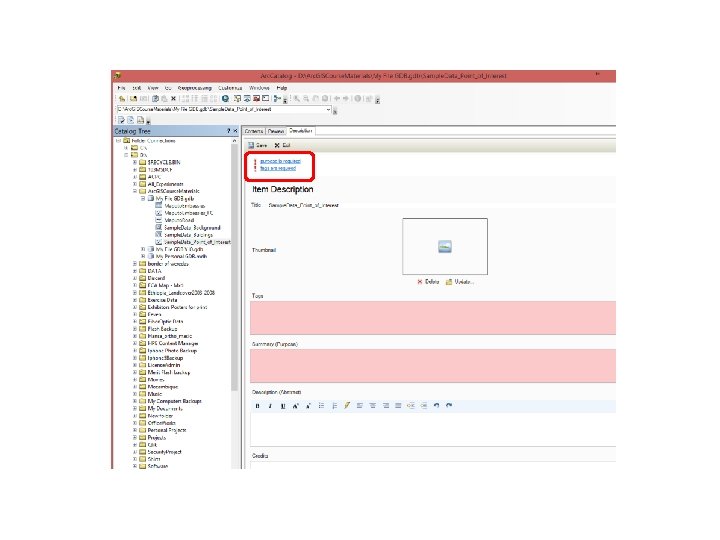Image resolution: width=720 pixels, height=540 pixels.
Task: Center-align the description text
Action: (x=373, y=406)
